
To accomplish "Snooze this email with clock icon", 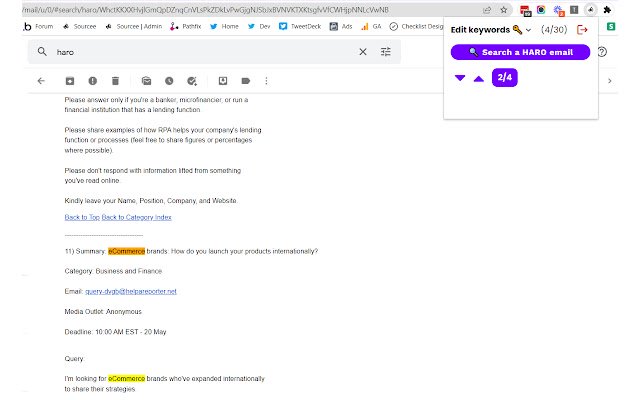I will click(169, 81).
